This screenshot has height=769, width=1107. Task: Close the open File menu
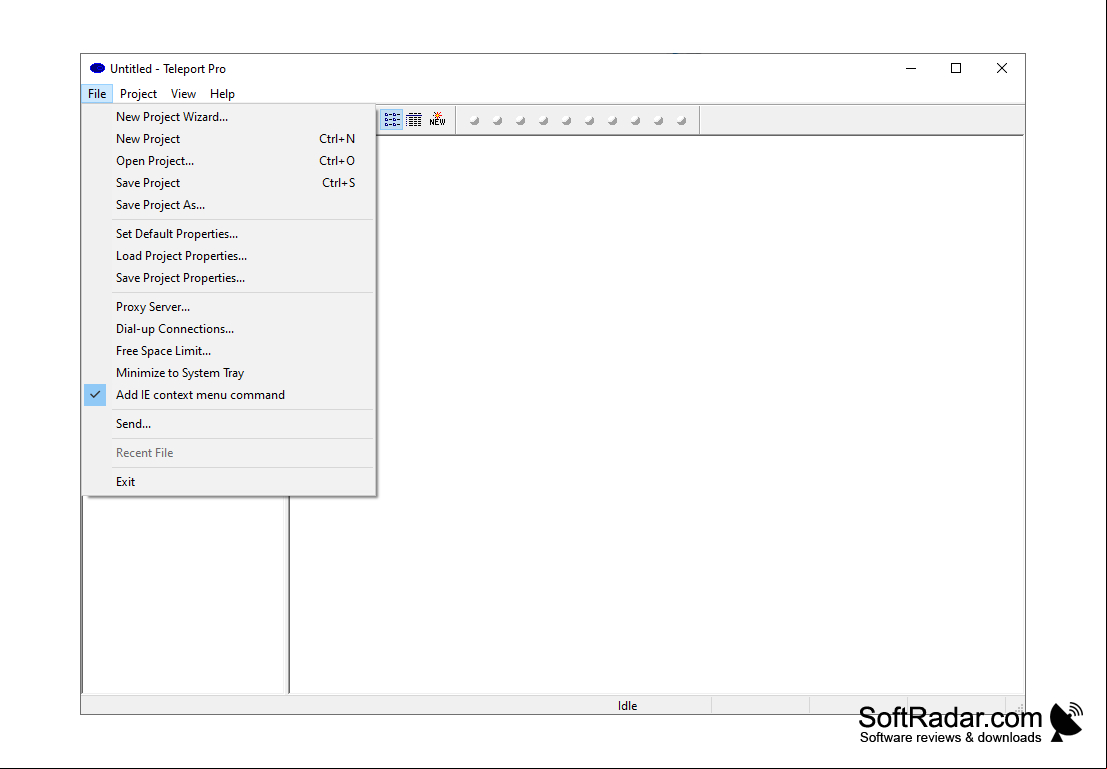97,94
